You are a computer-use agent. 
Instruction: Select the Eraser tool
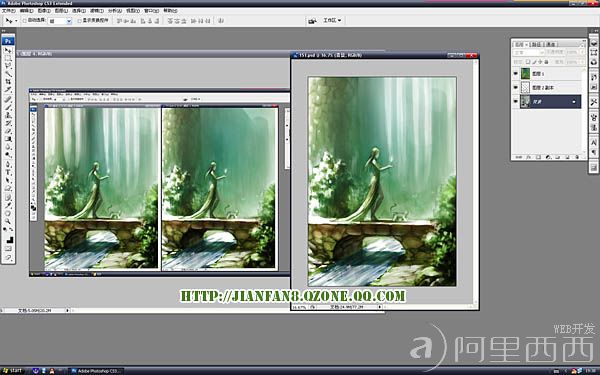click(x=8, y=131)
